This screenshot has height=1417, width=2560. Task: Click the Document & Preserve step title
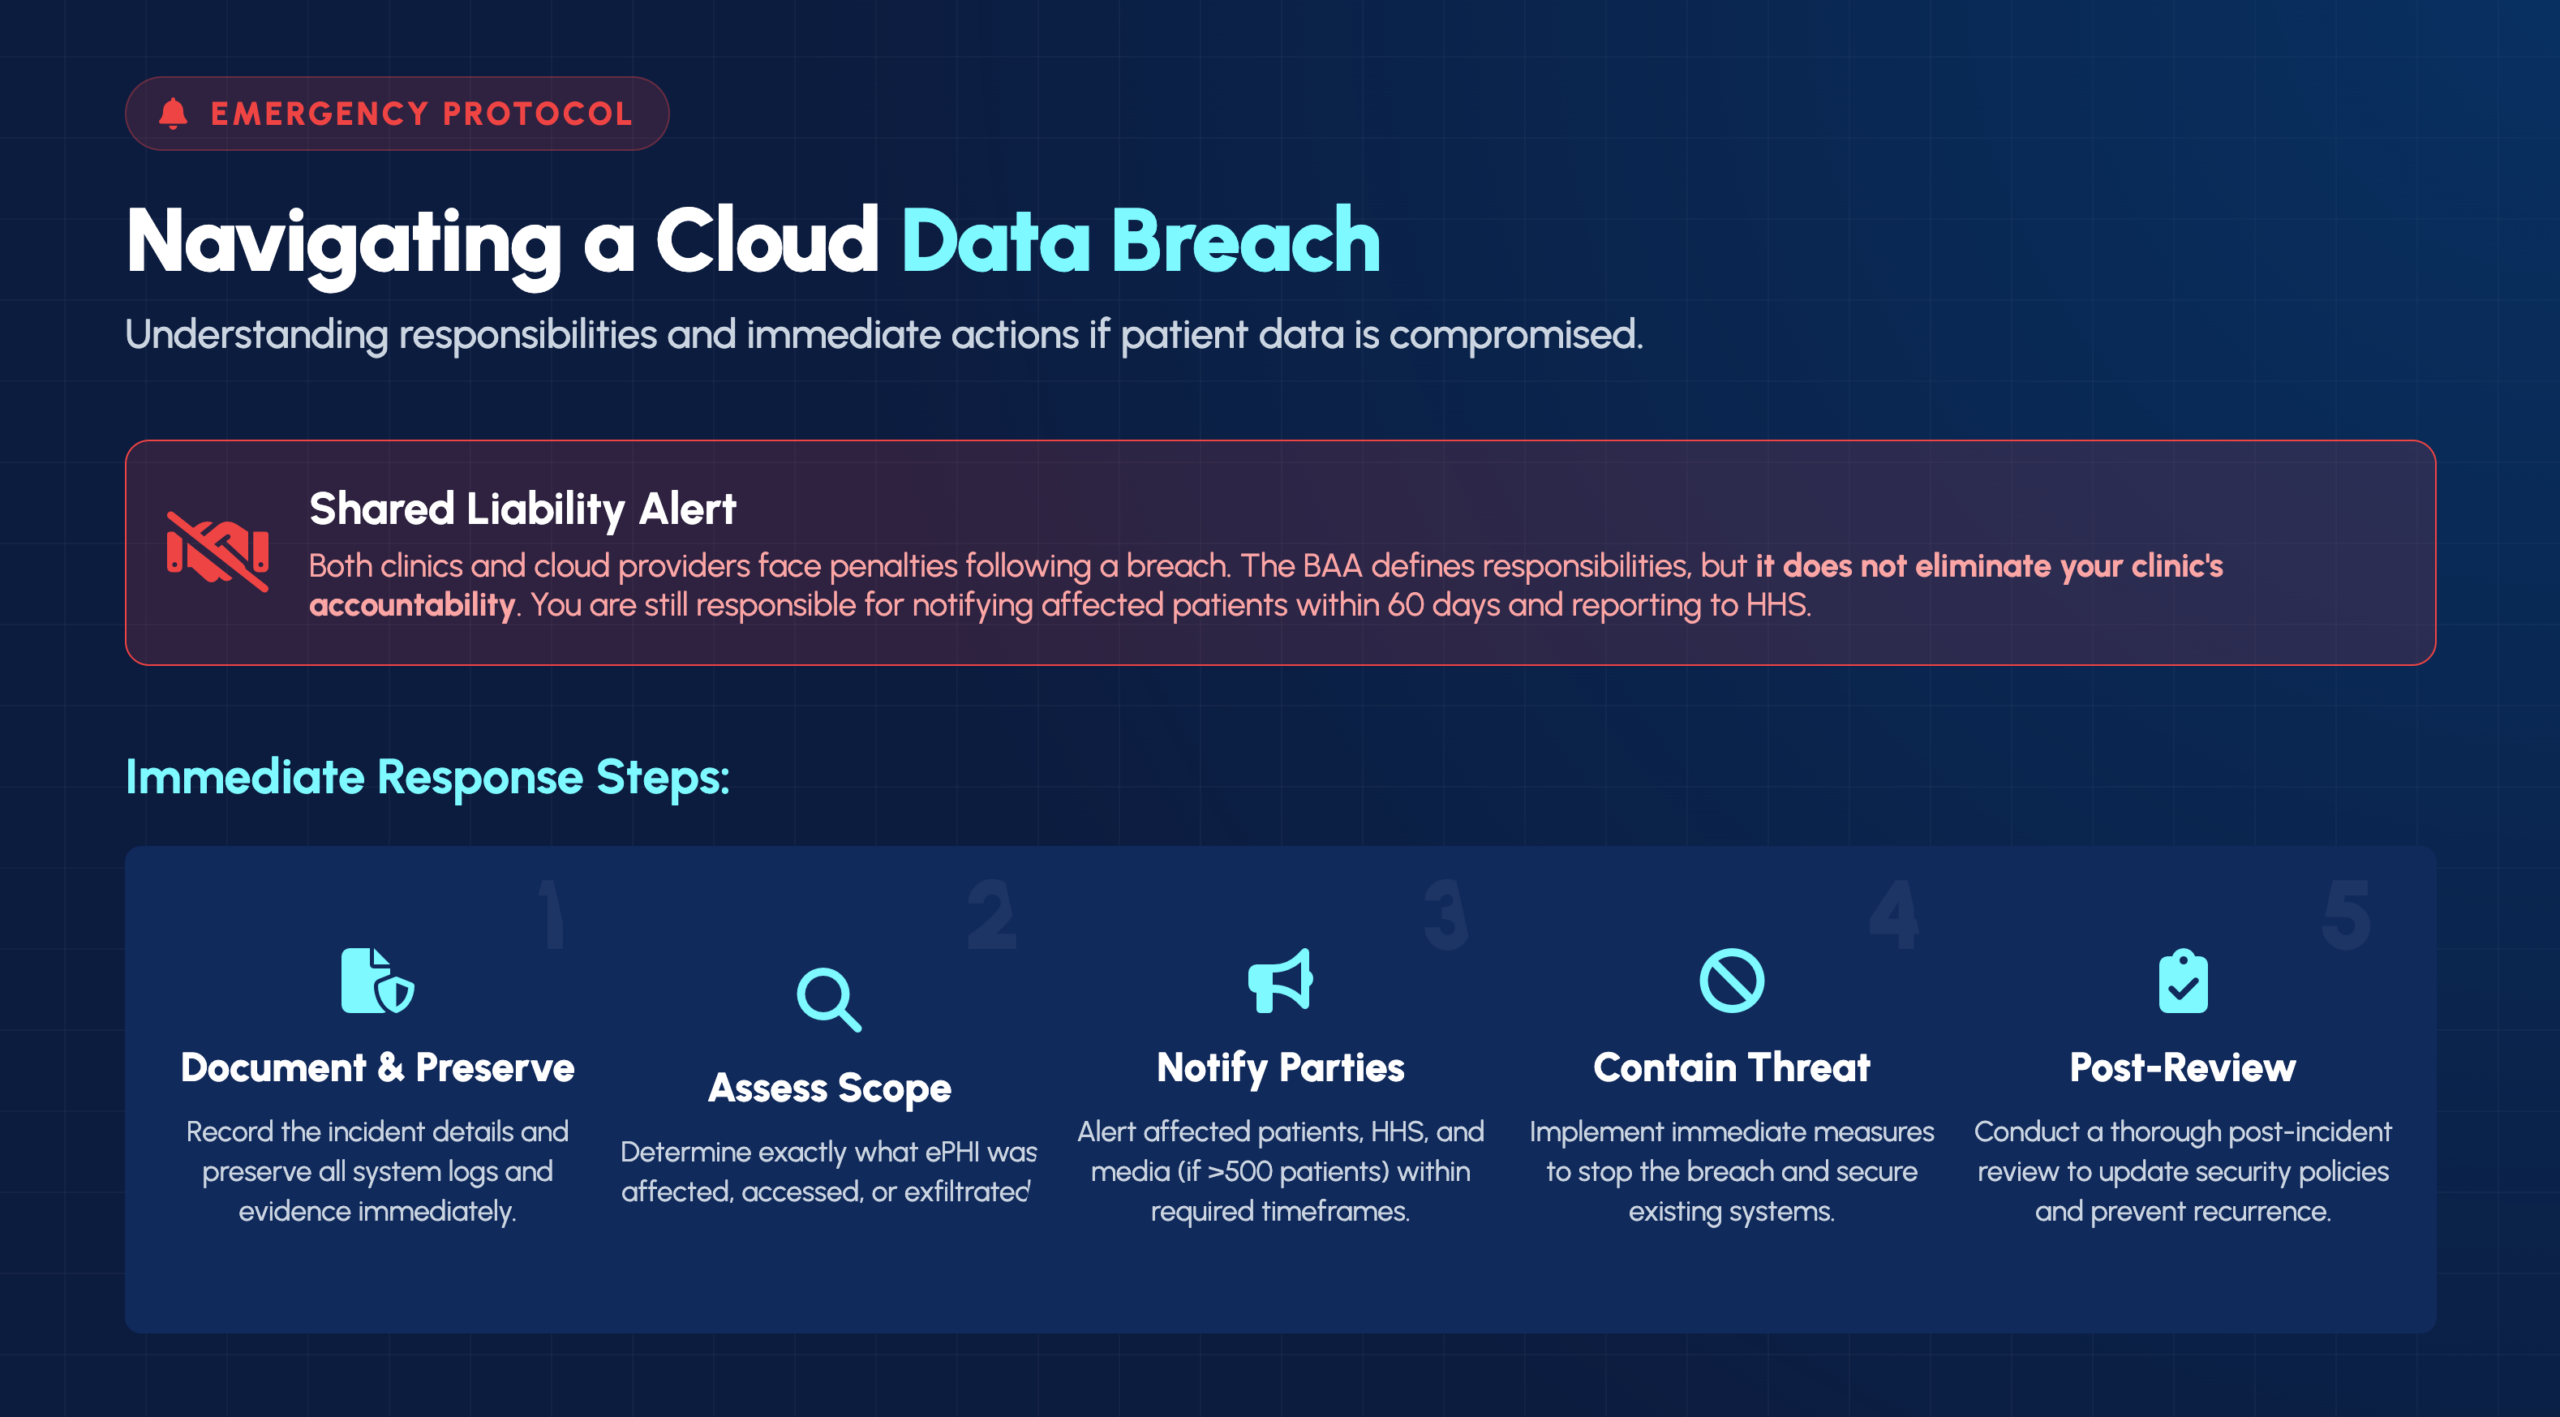click(377, 1068)
